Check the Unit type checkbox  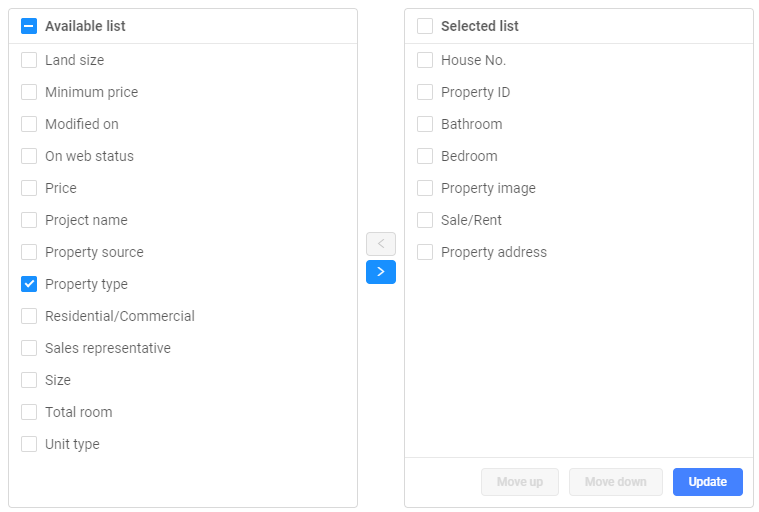(29, 444)
